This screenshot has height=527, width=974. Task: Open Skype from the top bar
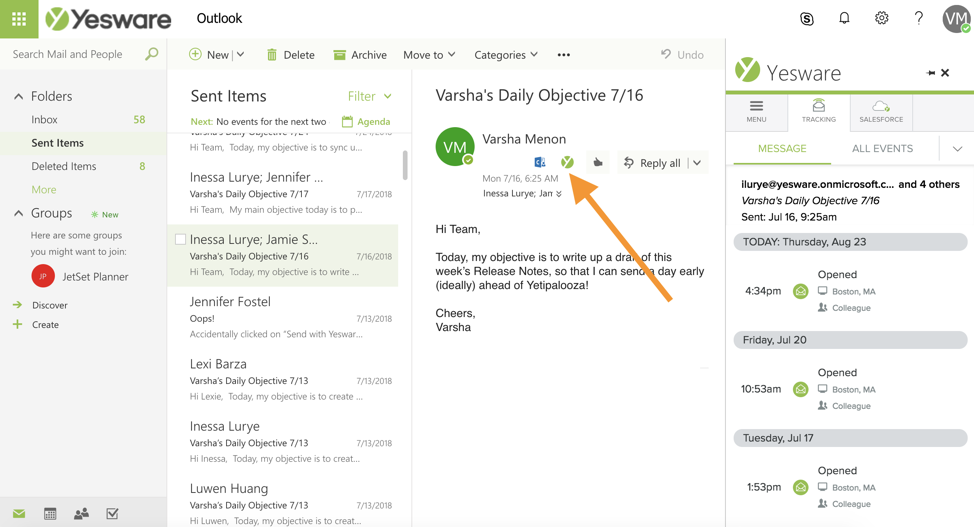[807, 19]
